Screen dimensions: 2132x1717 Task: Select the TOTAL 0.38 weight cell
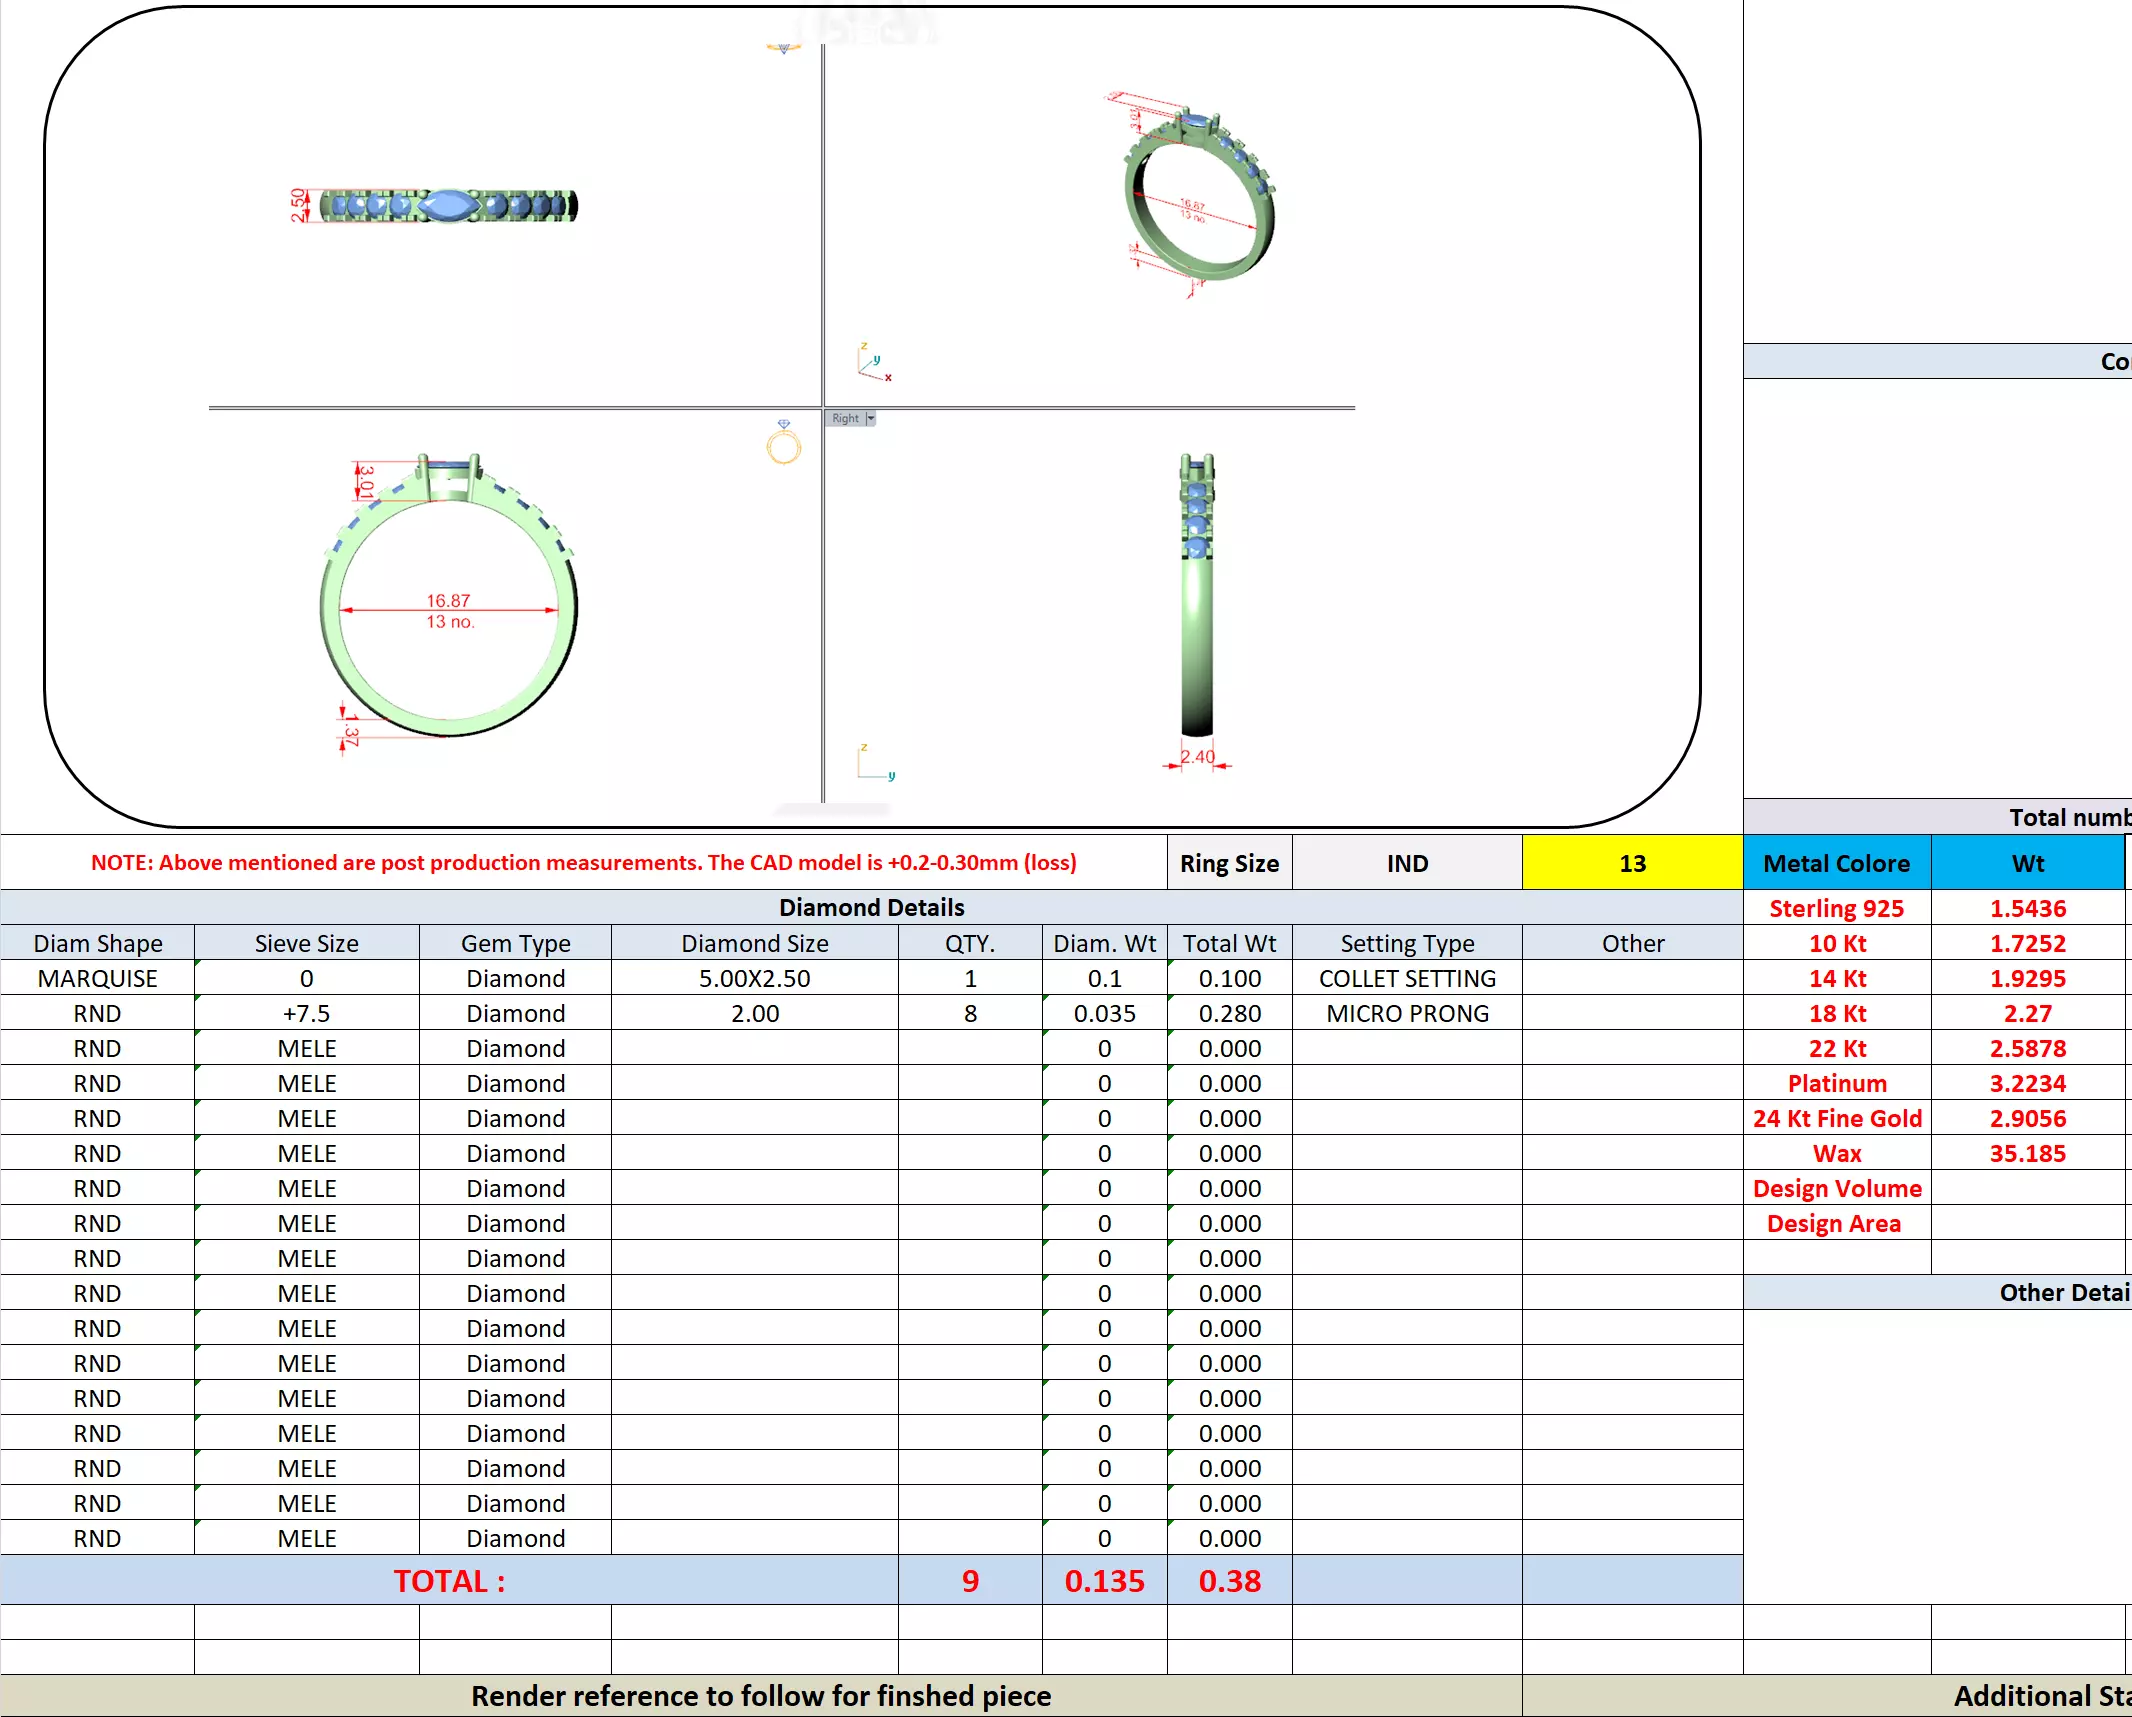(x=1229, y=1580)
